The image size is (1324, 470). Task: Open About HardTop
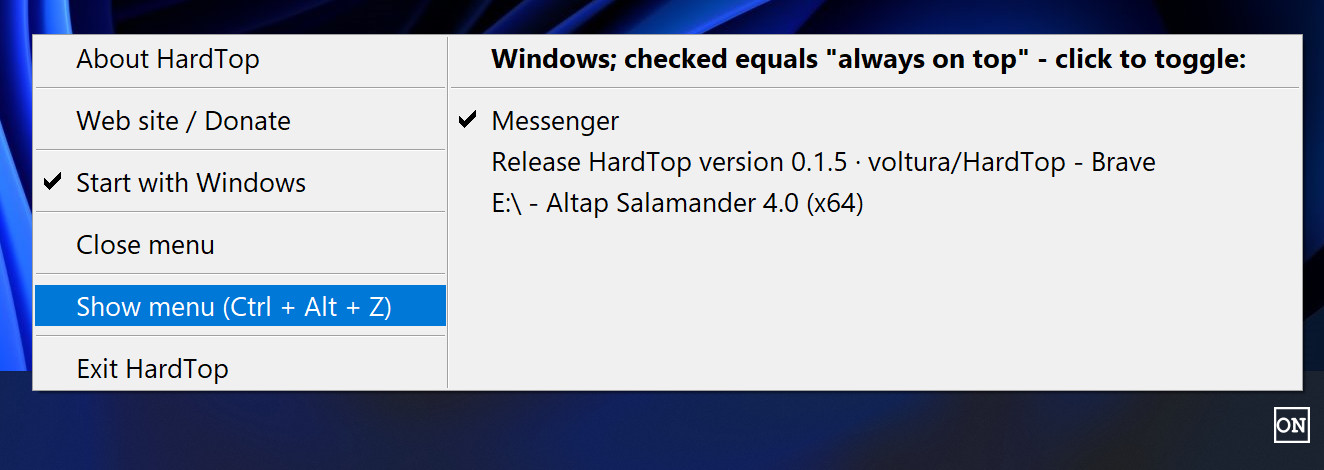[167, 59]
